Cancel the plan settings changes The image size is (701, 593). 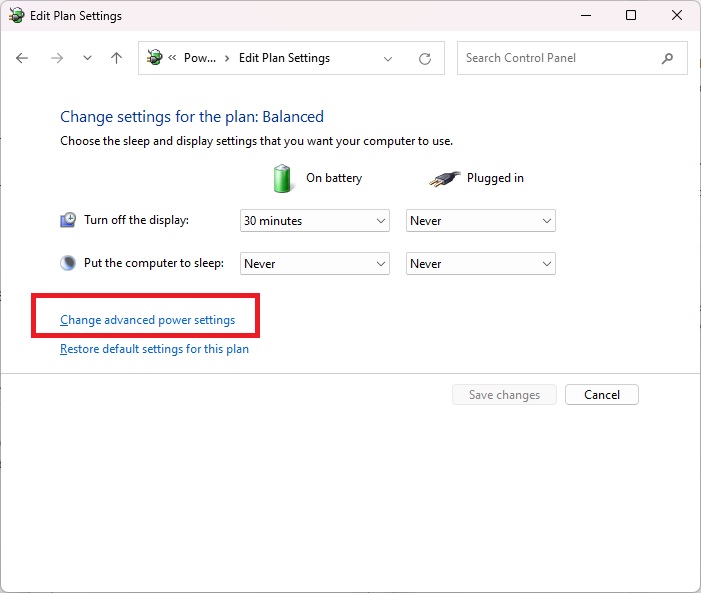click(x=602, y=395)
